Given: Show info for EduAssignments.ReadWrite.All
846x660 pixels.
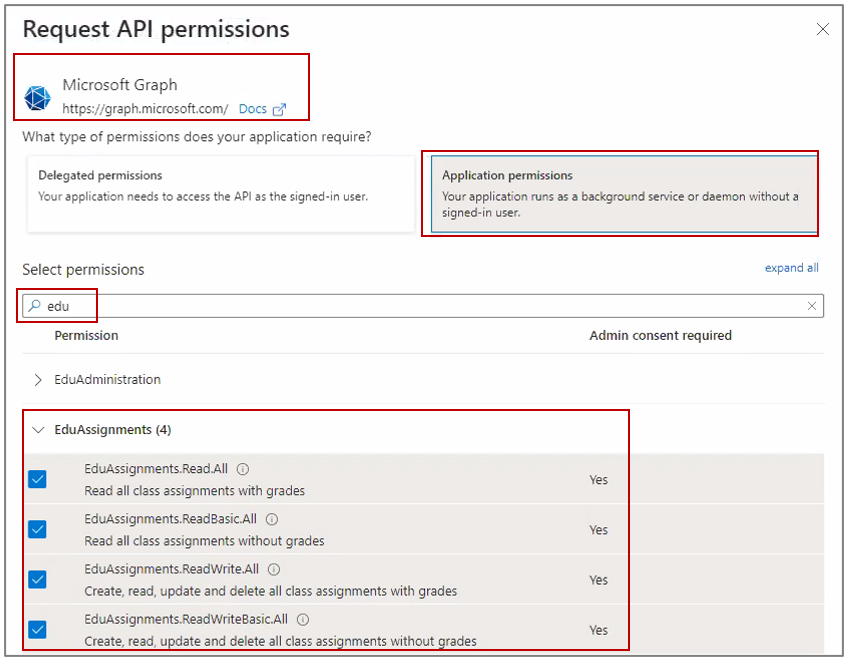Looking at the screenshot, I should pyautogui.click(x=274, y=569).
